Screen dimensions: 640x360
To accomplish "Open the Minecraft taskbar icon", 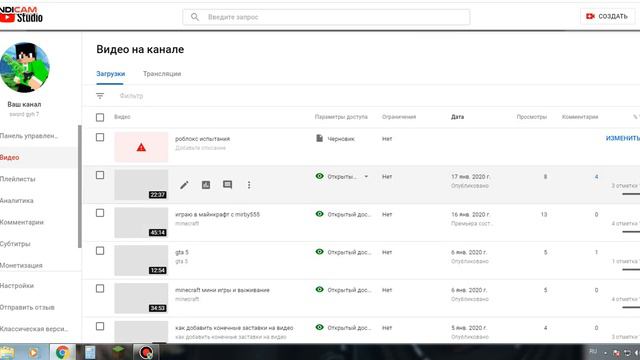I will 118,352.
